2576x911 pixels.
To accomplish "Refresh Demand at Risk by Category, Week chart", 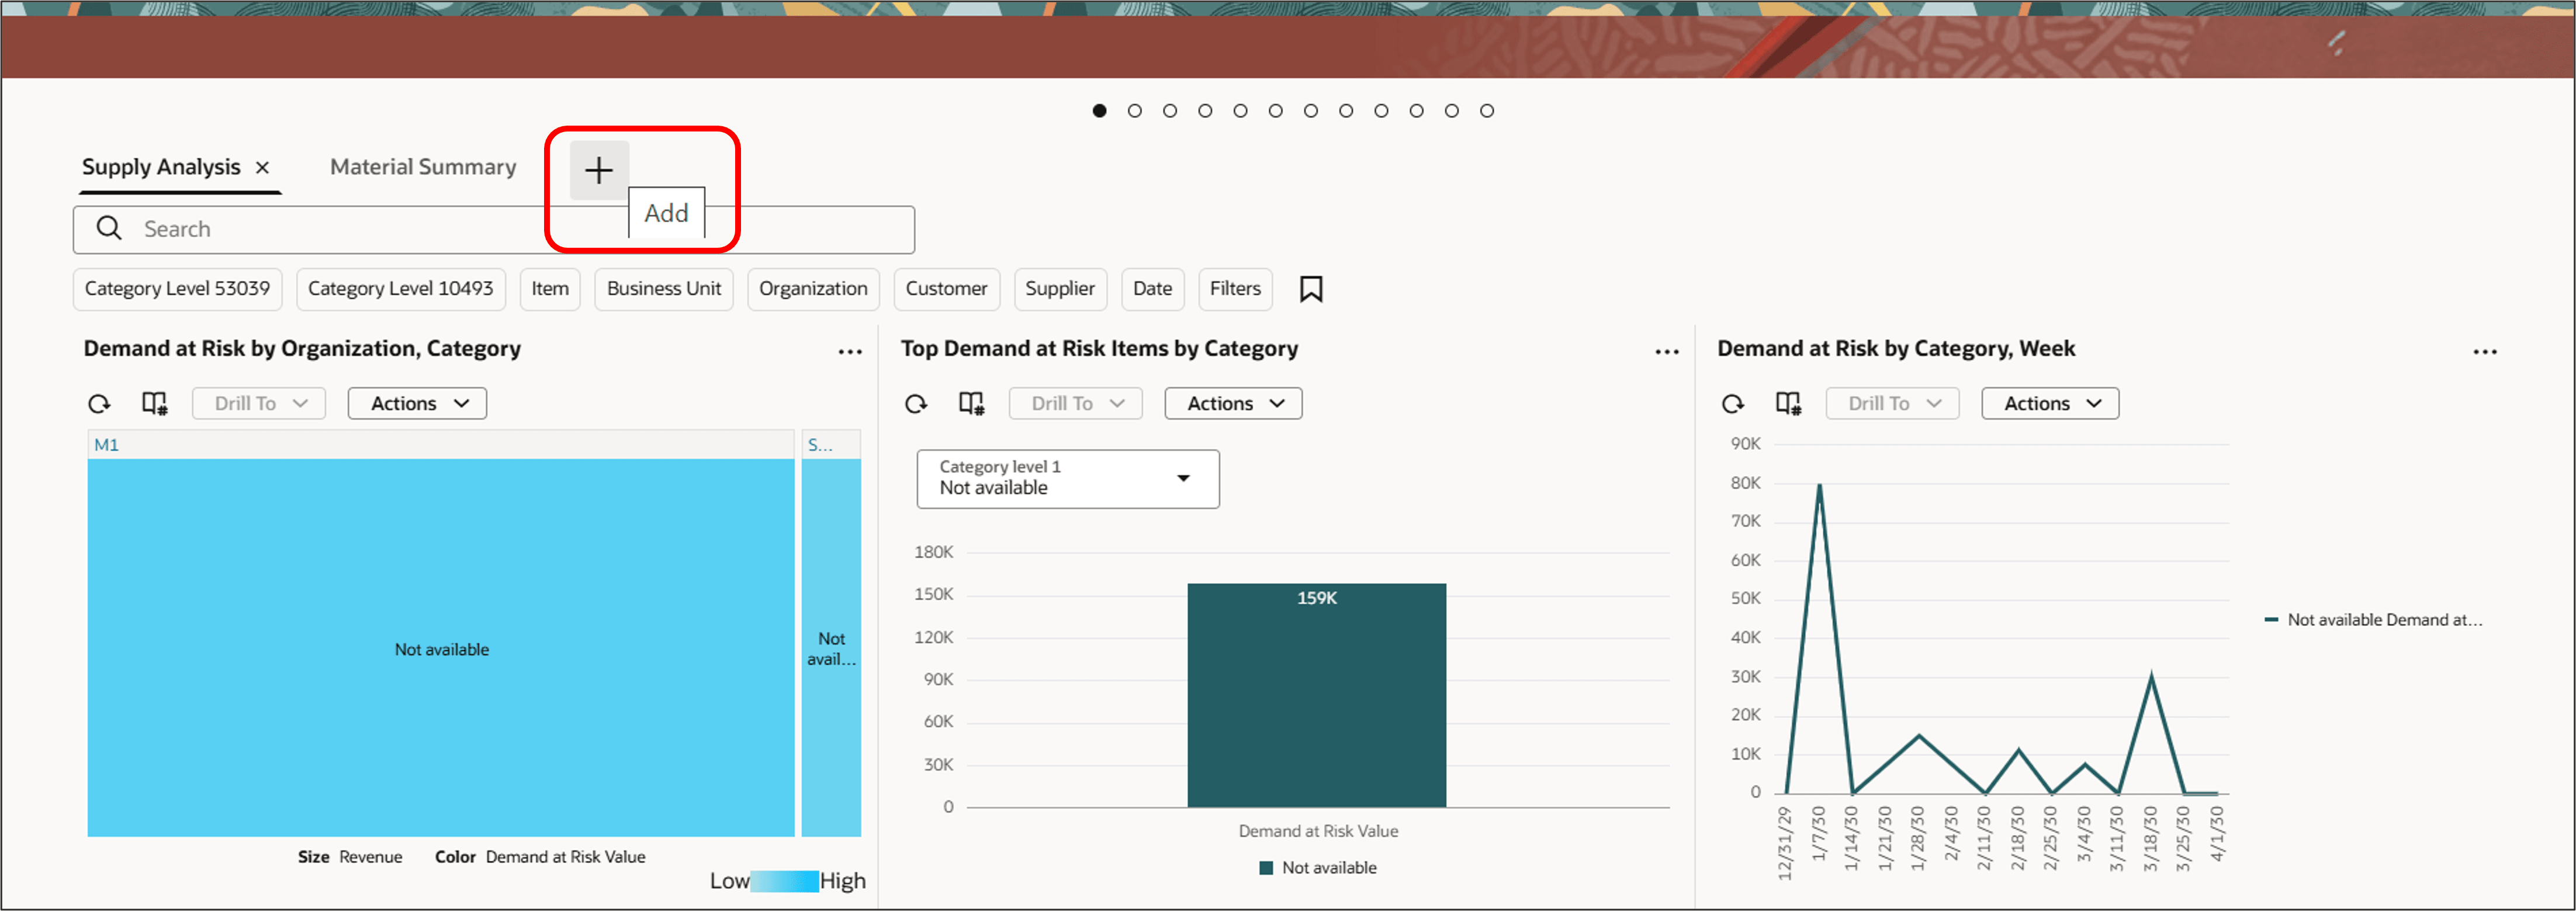I will click(1732, 404).
